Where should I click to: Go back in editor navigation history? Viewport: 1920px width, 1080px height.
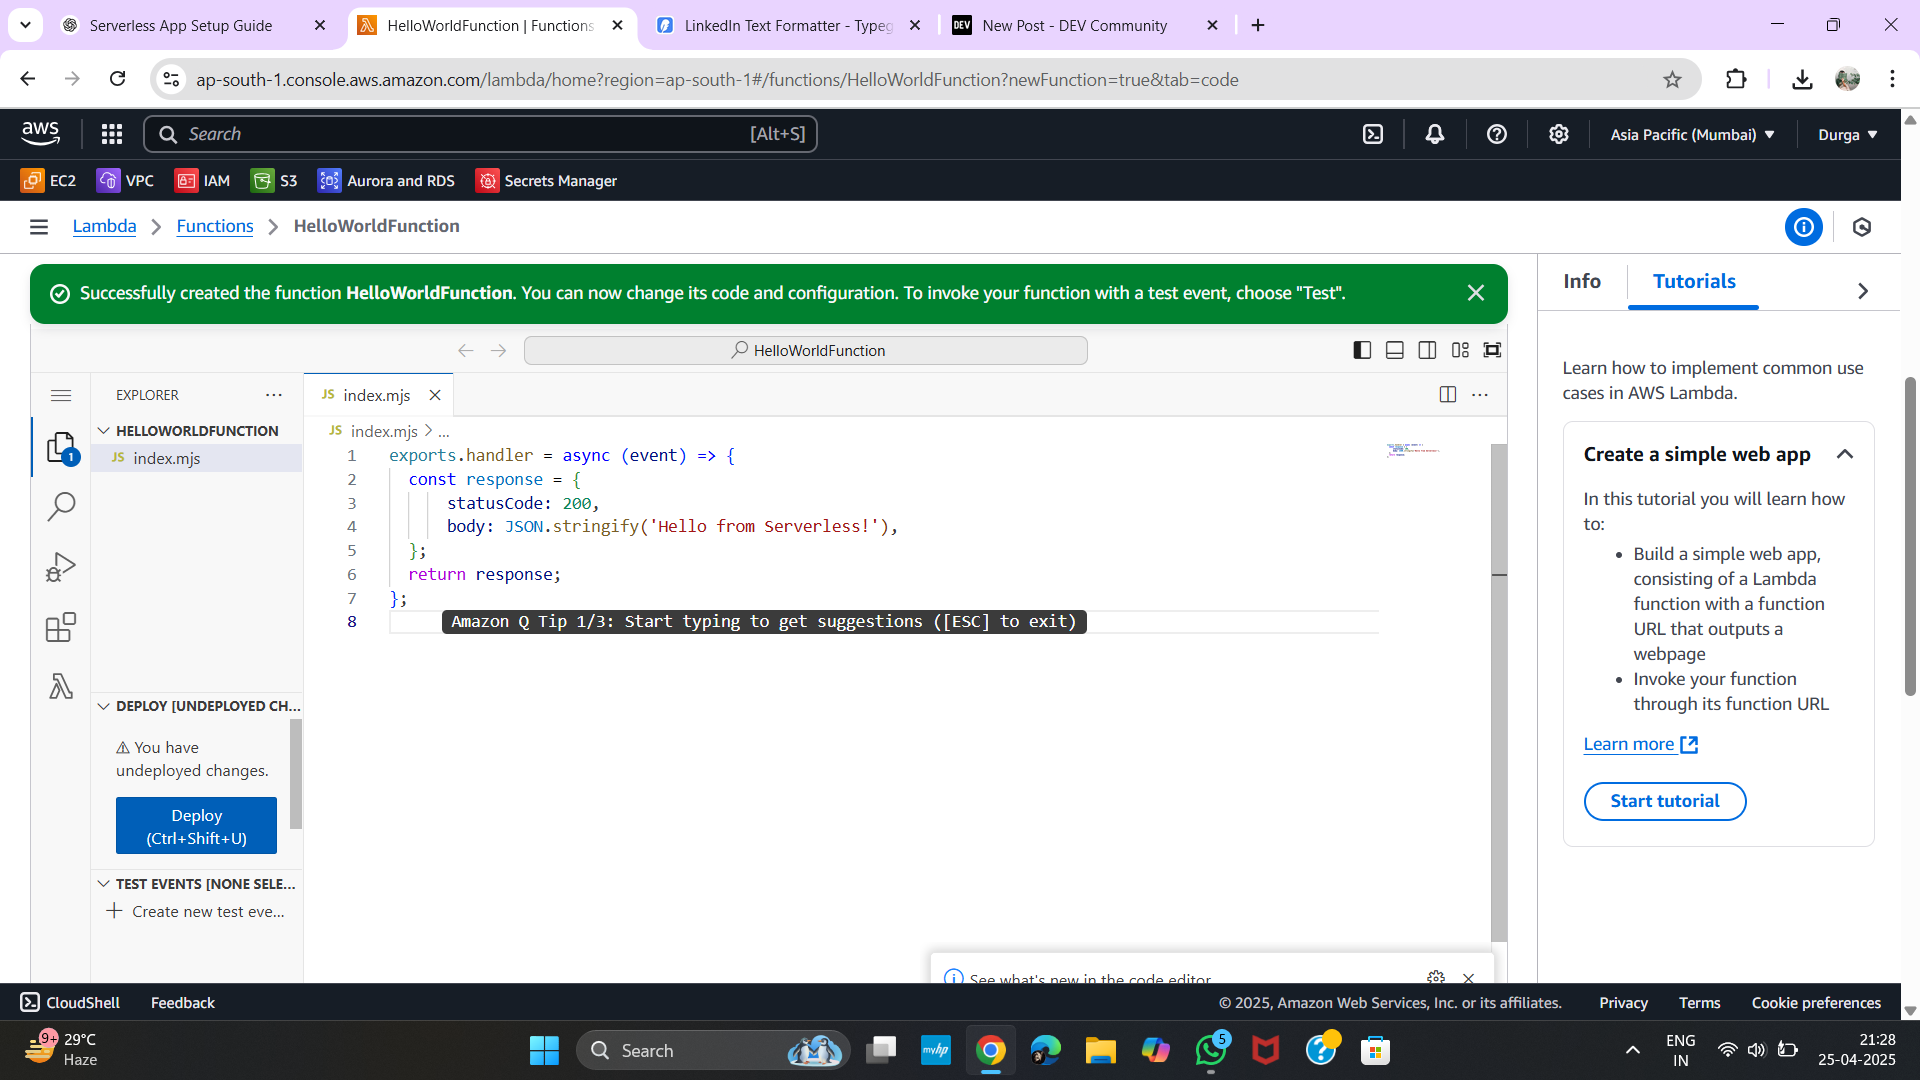pyautogui.click(x=466, y=350)
